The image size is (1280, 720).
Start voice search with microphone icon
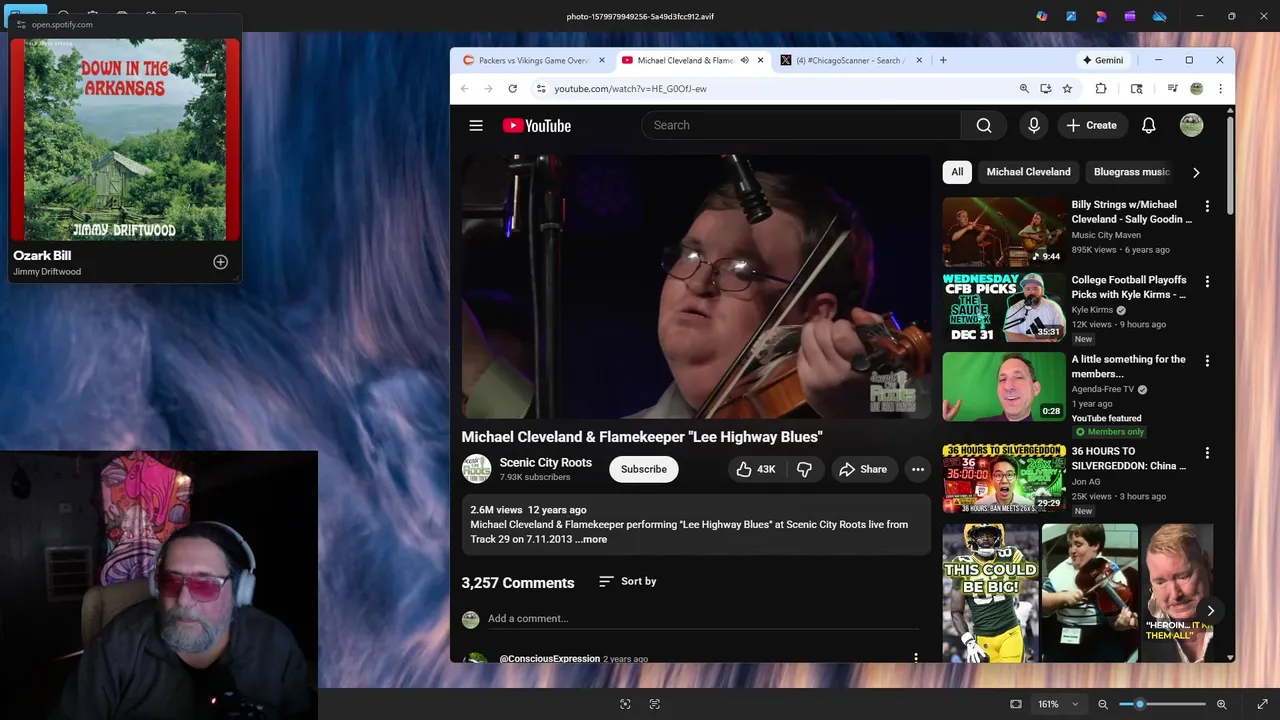(x=1034, y=125)
